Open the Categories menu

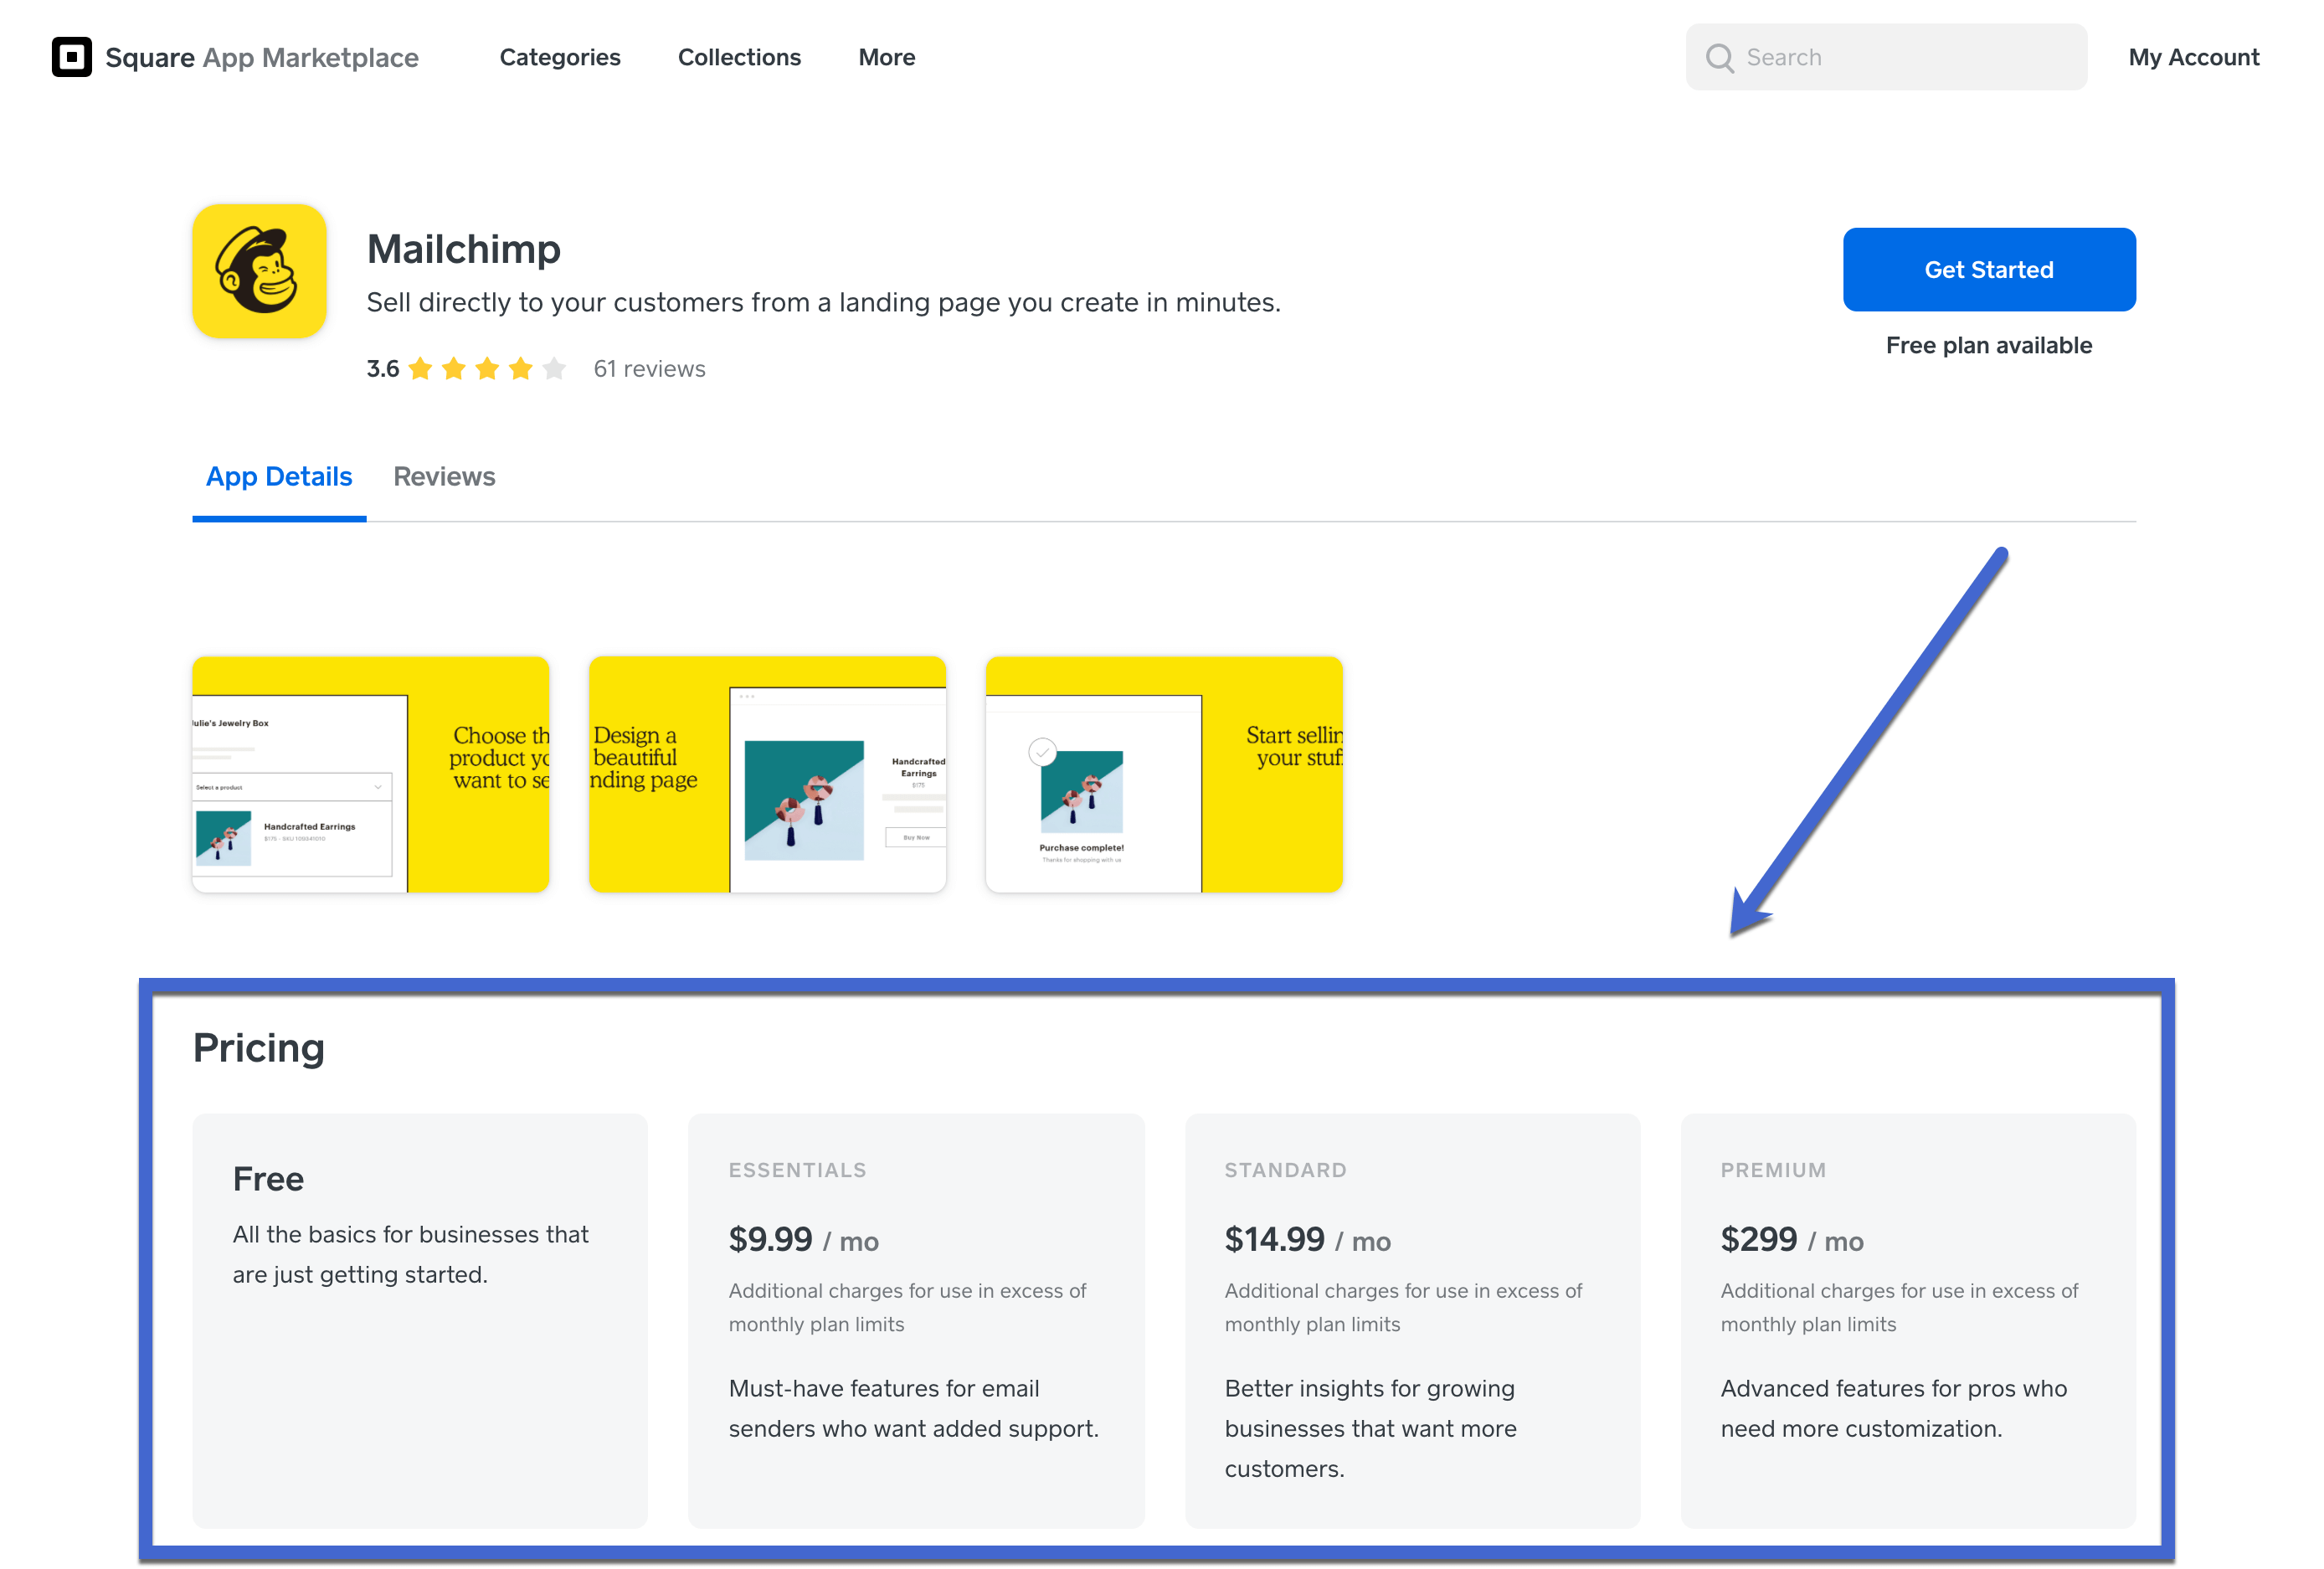click(560, 57)
